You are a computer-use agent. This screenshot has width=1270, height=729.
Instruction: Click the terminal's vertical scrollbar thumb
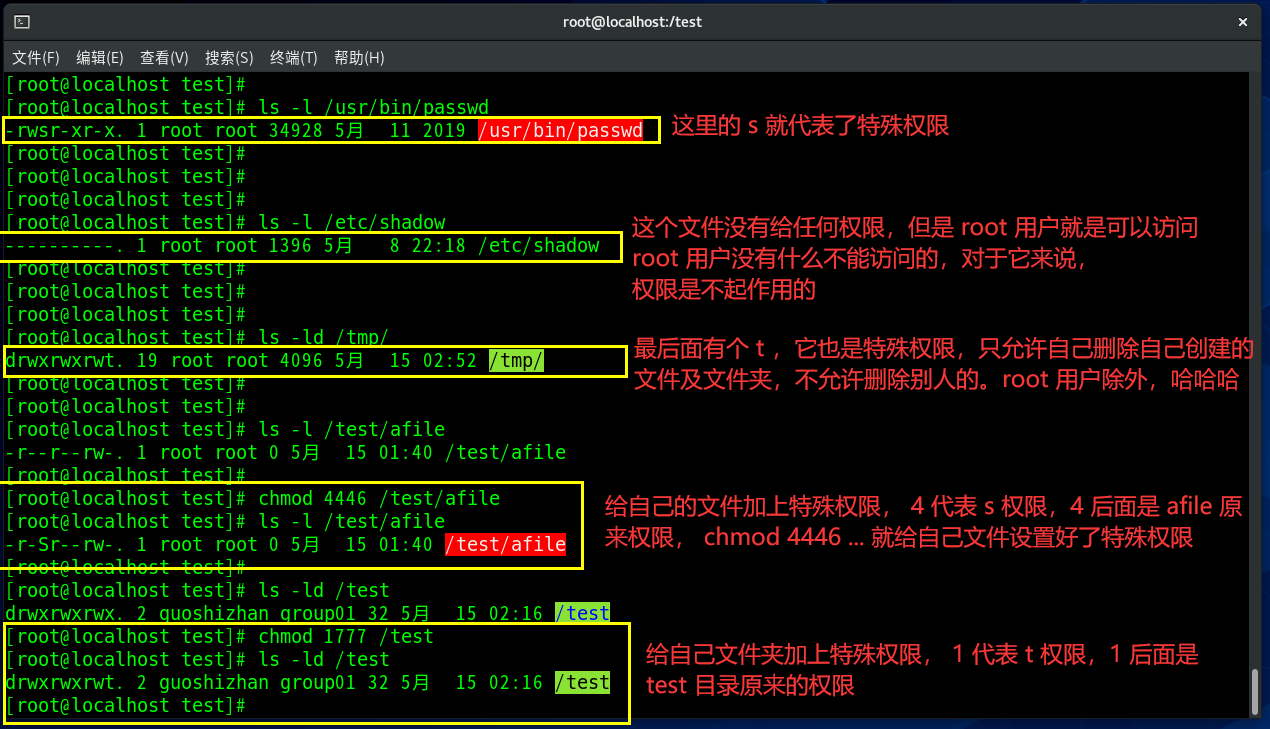coord(1255,692)
